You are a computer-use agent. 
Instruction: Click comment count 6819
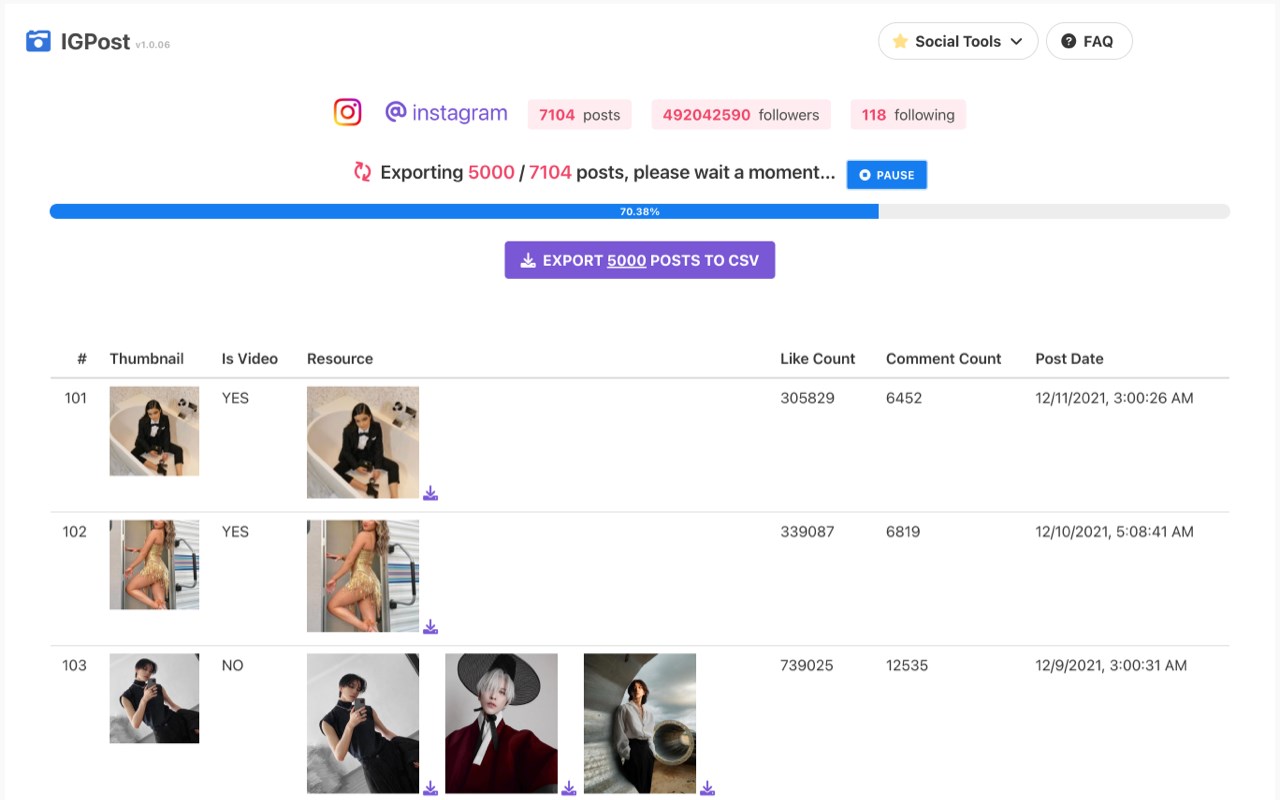point(903,532)
